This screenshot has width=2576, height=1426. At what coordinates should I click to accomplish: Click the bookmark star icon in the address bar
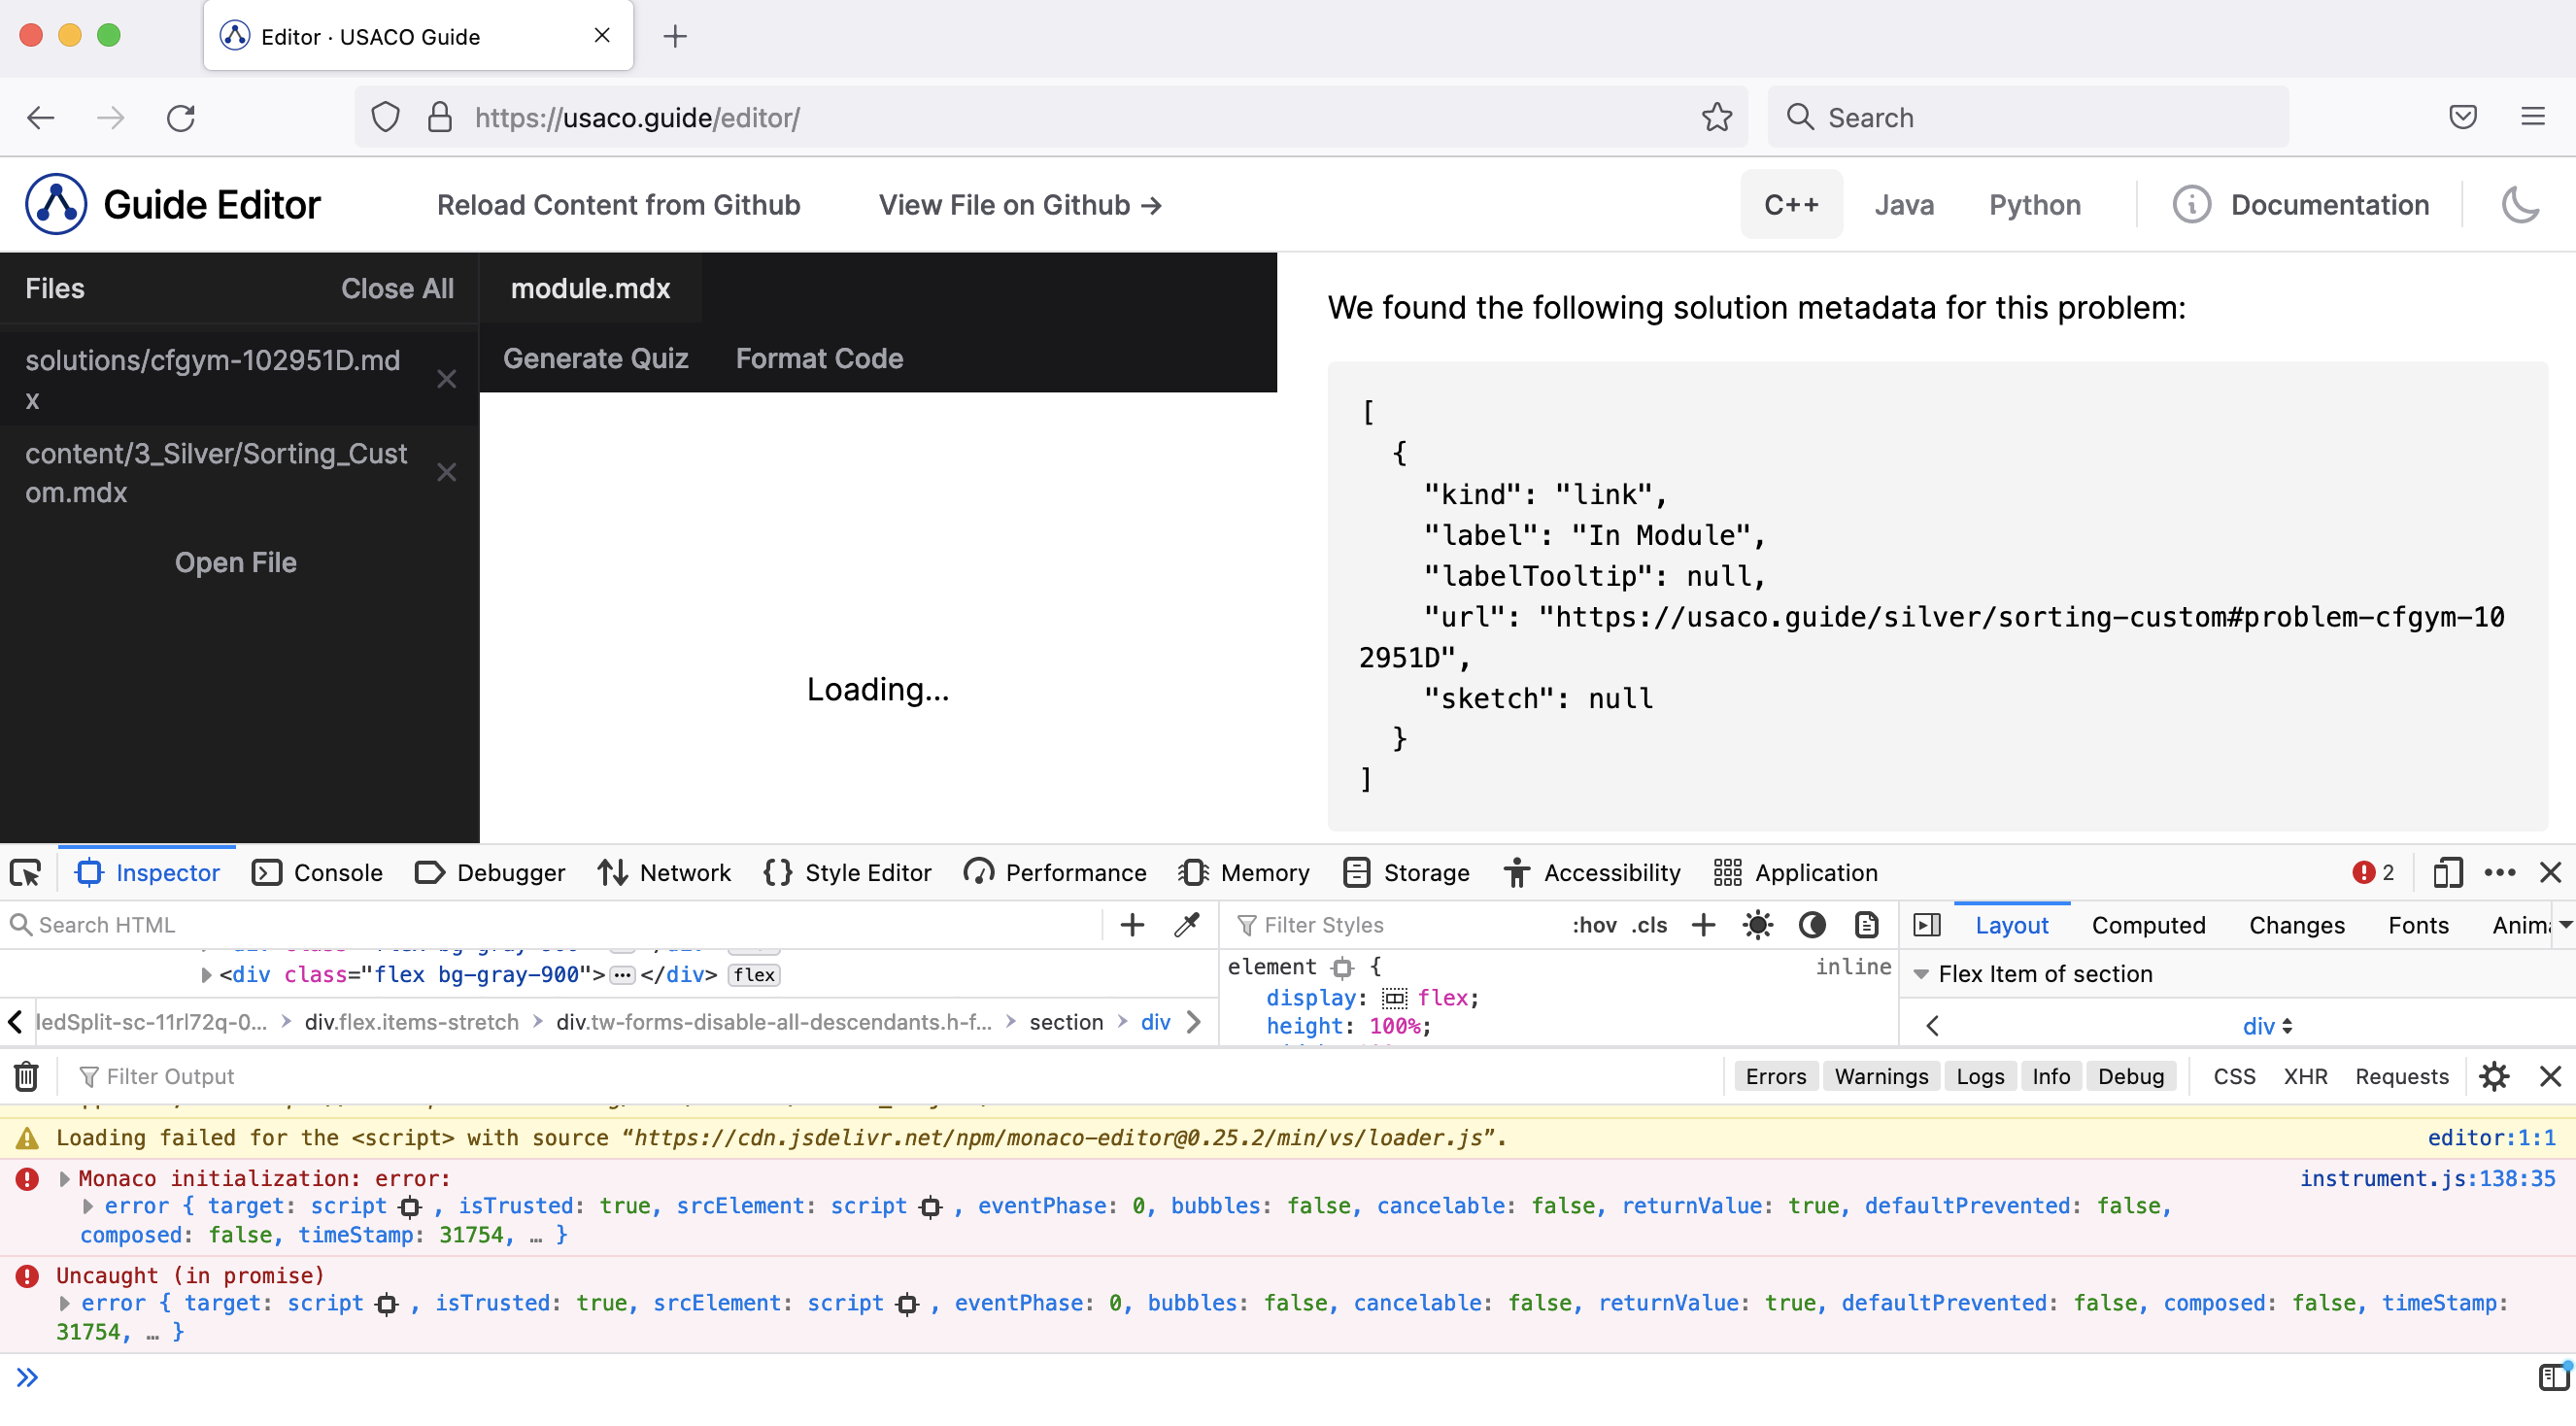(1716, 117)
